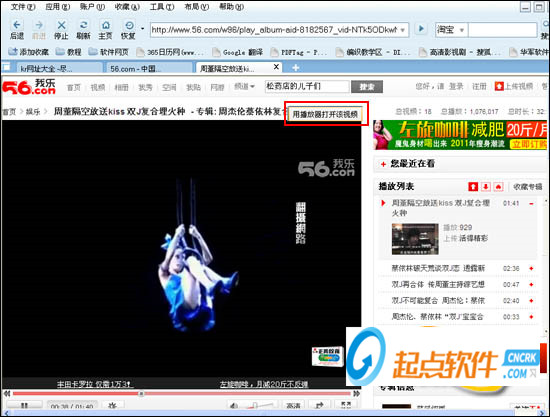Click the video progress bar slider handle
The width and height of the screenshot is (550, 417).
[x=141, y=394]
